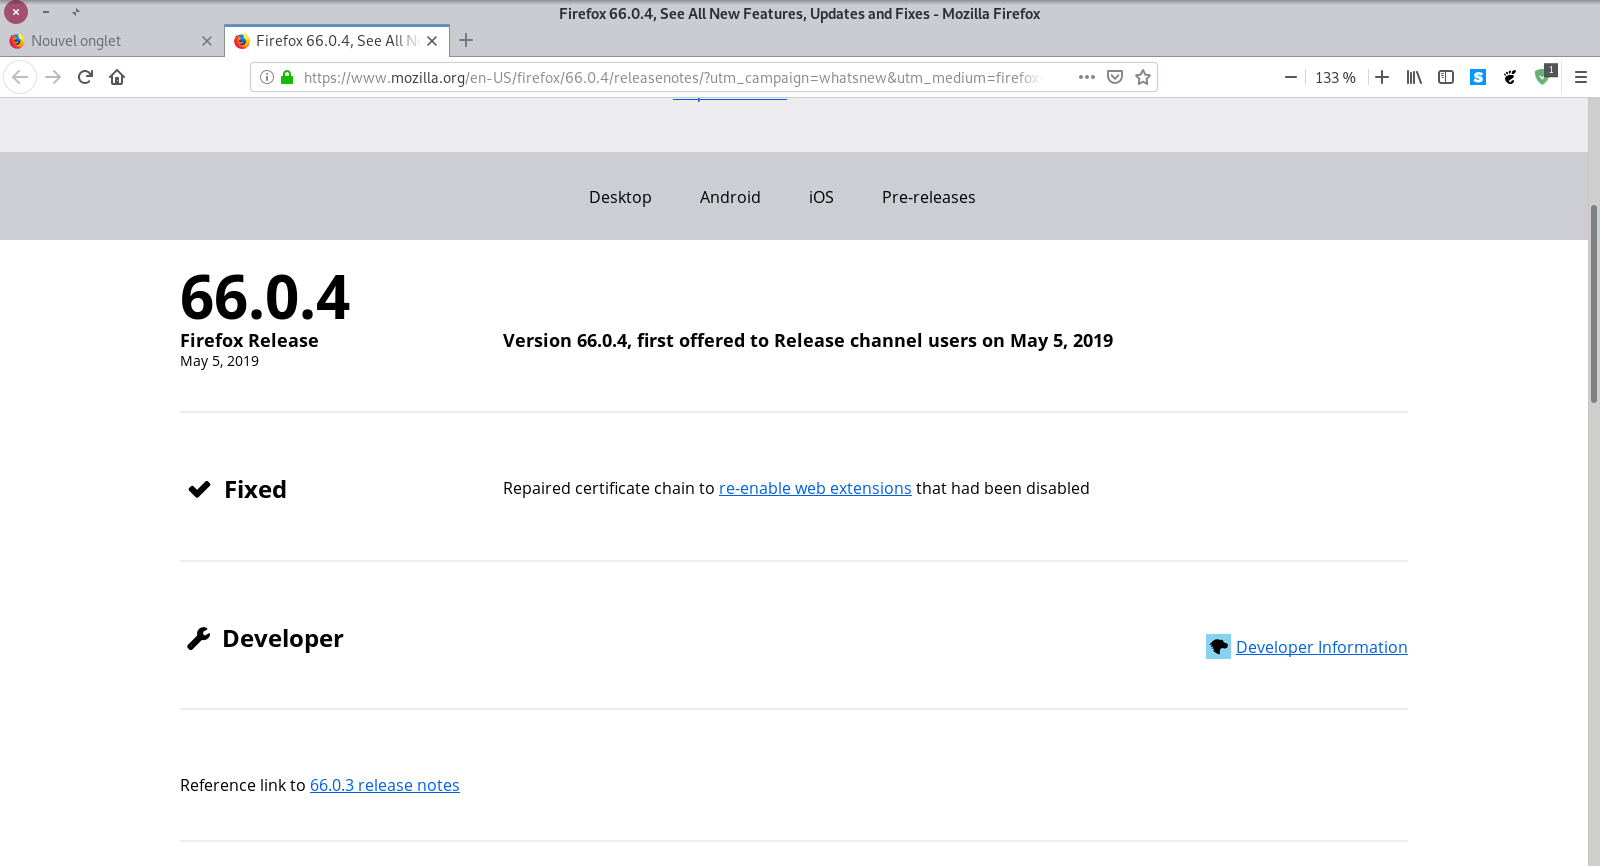Open the Firefox home page
The image size is (1600, 866).
pos(117,77)
